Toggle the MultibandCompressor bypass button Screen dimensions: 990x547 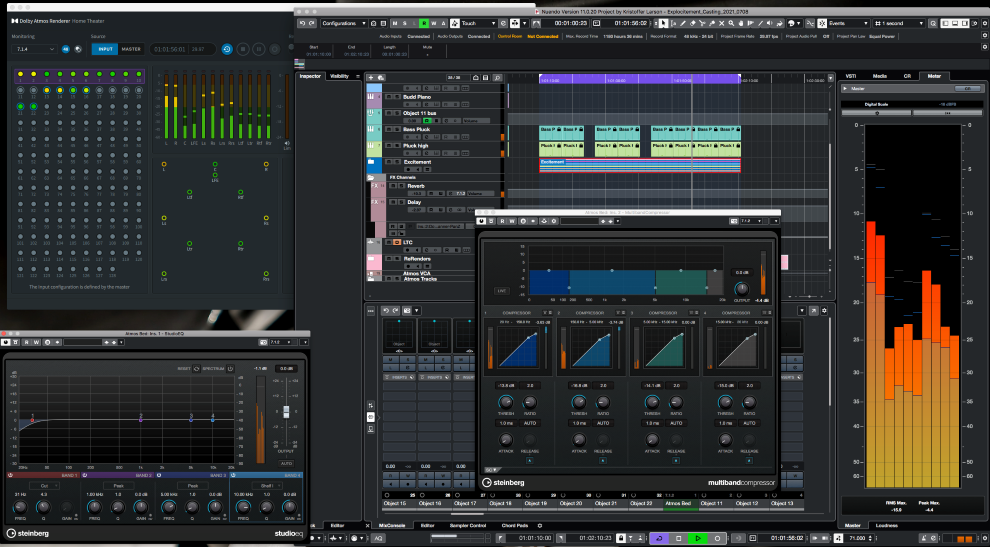coord(481,221)
